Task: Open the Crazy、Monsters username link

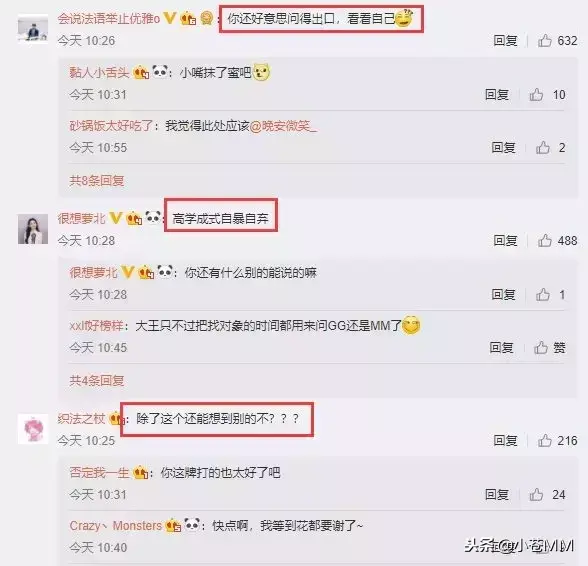Action: [x=116, y=525]
